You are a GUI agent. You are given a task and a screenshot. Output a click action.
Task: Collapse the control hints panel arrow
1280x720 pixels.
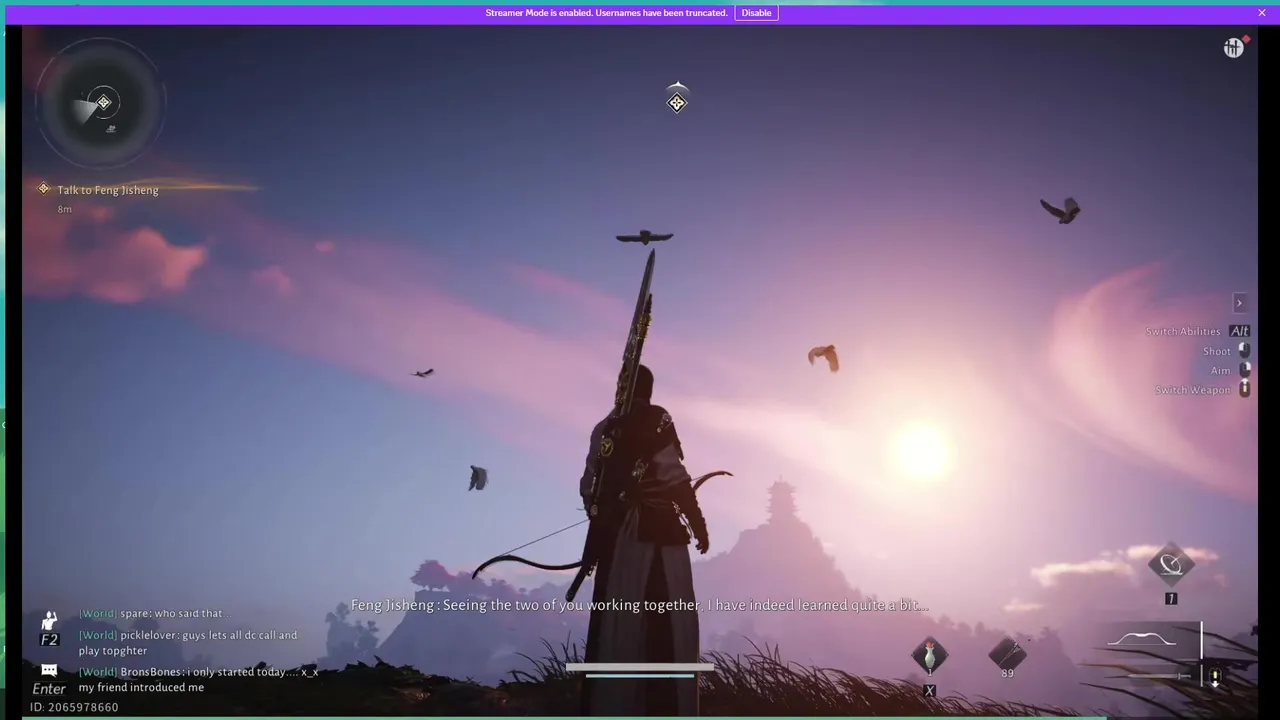pyautogui.click(x=1239, y=303)
